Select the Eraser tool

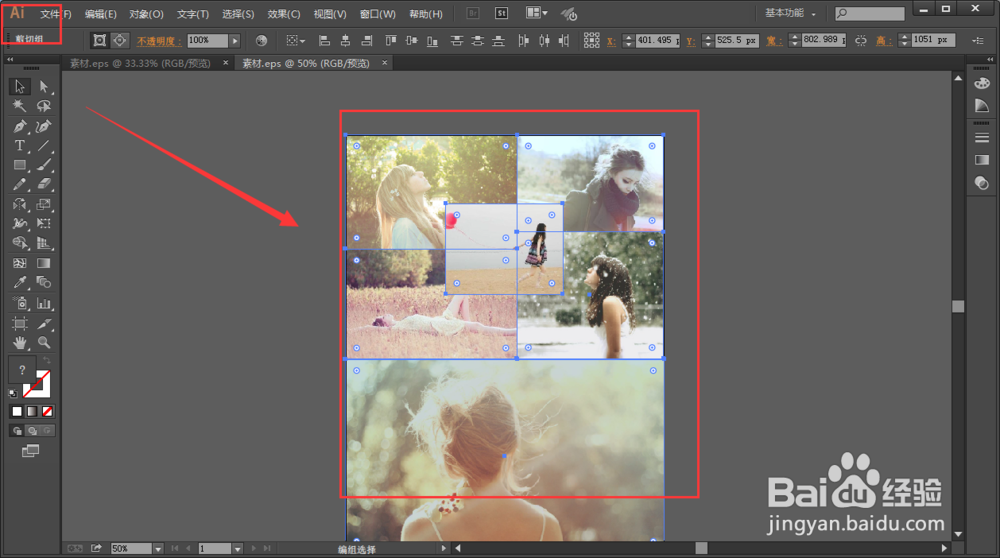pyautogui.click(x=43, y=184)
